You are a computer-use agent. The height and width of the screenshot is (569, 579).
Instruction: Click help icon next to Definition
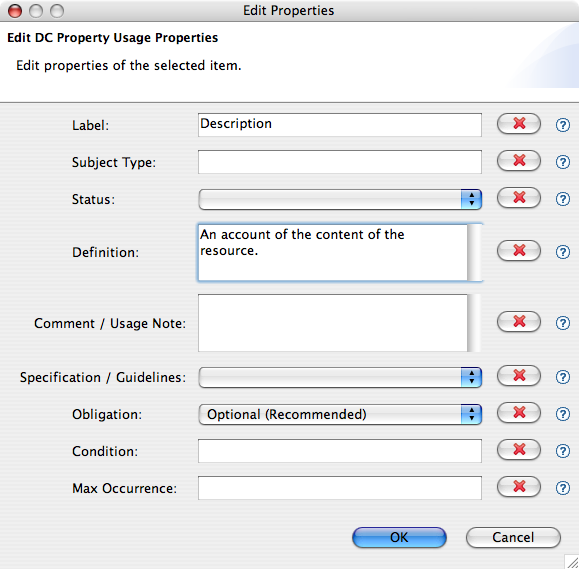[563, 252]
